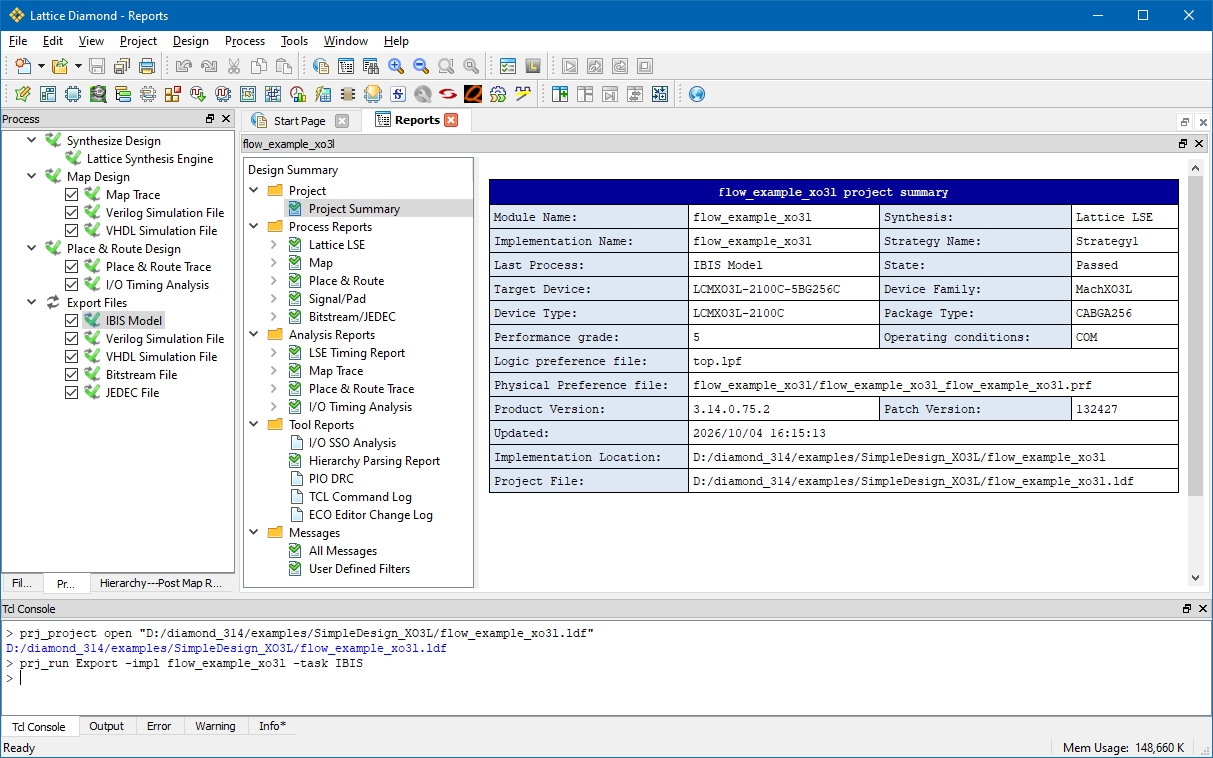Select the PIO DRC report
Screen dimensions: 1213x758
(331, 479)
